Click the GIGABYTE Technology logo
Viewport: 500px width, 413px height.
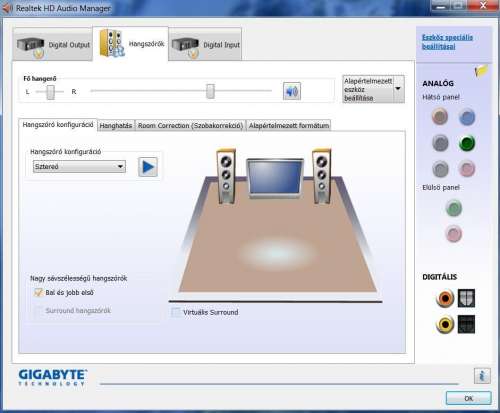(x=52, y=377)
